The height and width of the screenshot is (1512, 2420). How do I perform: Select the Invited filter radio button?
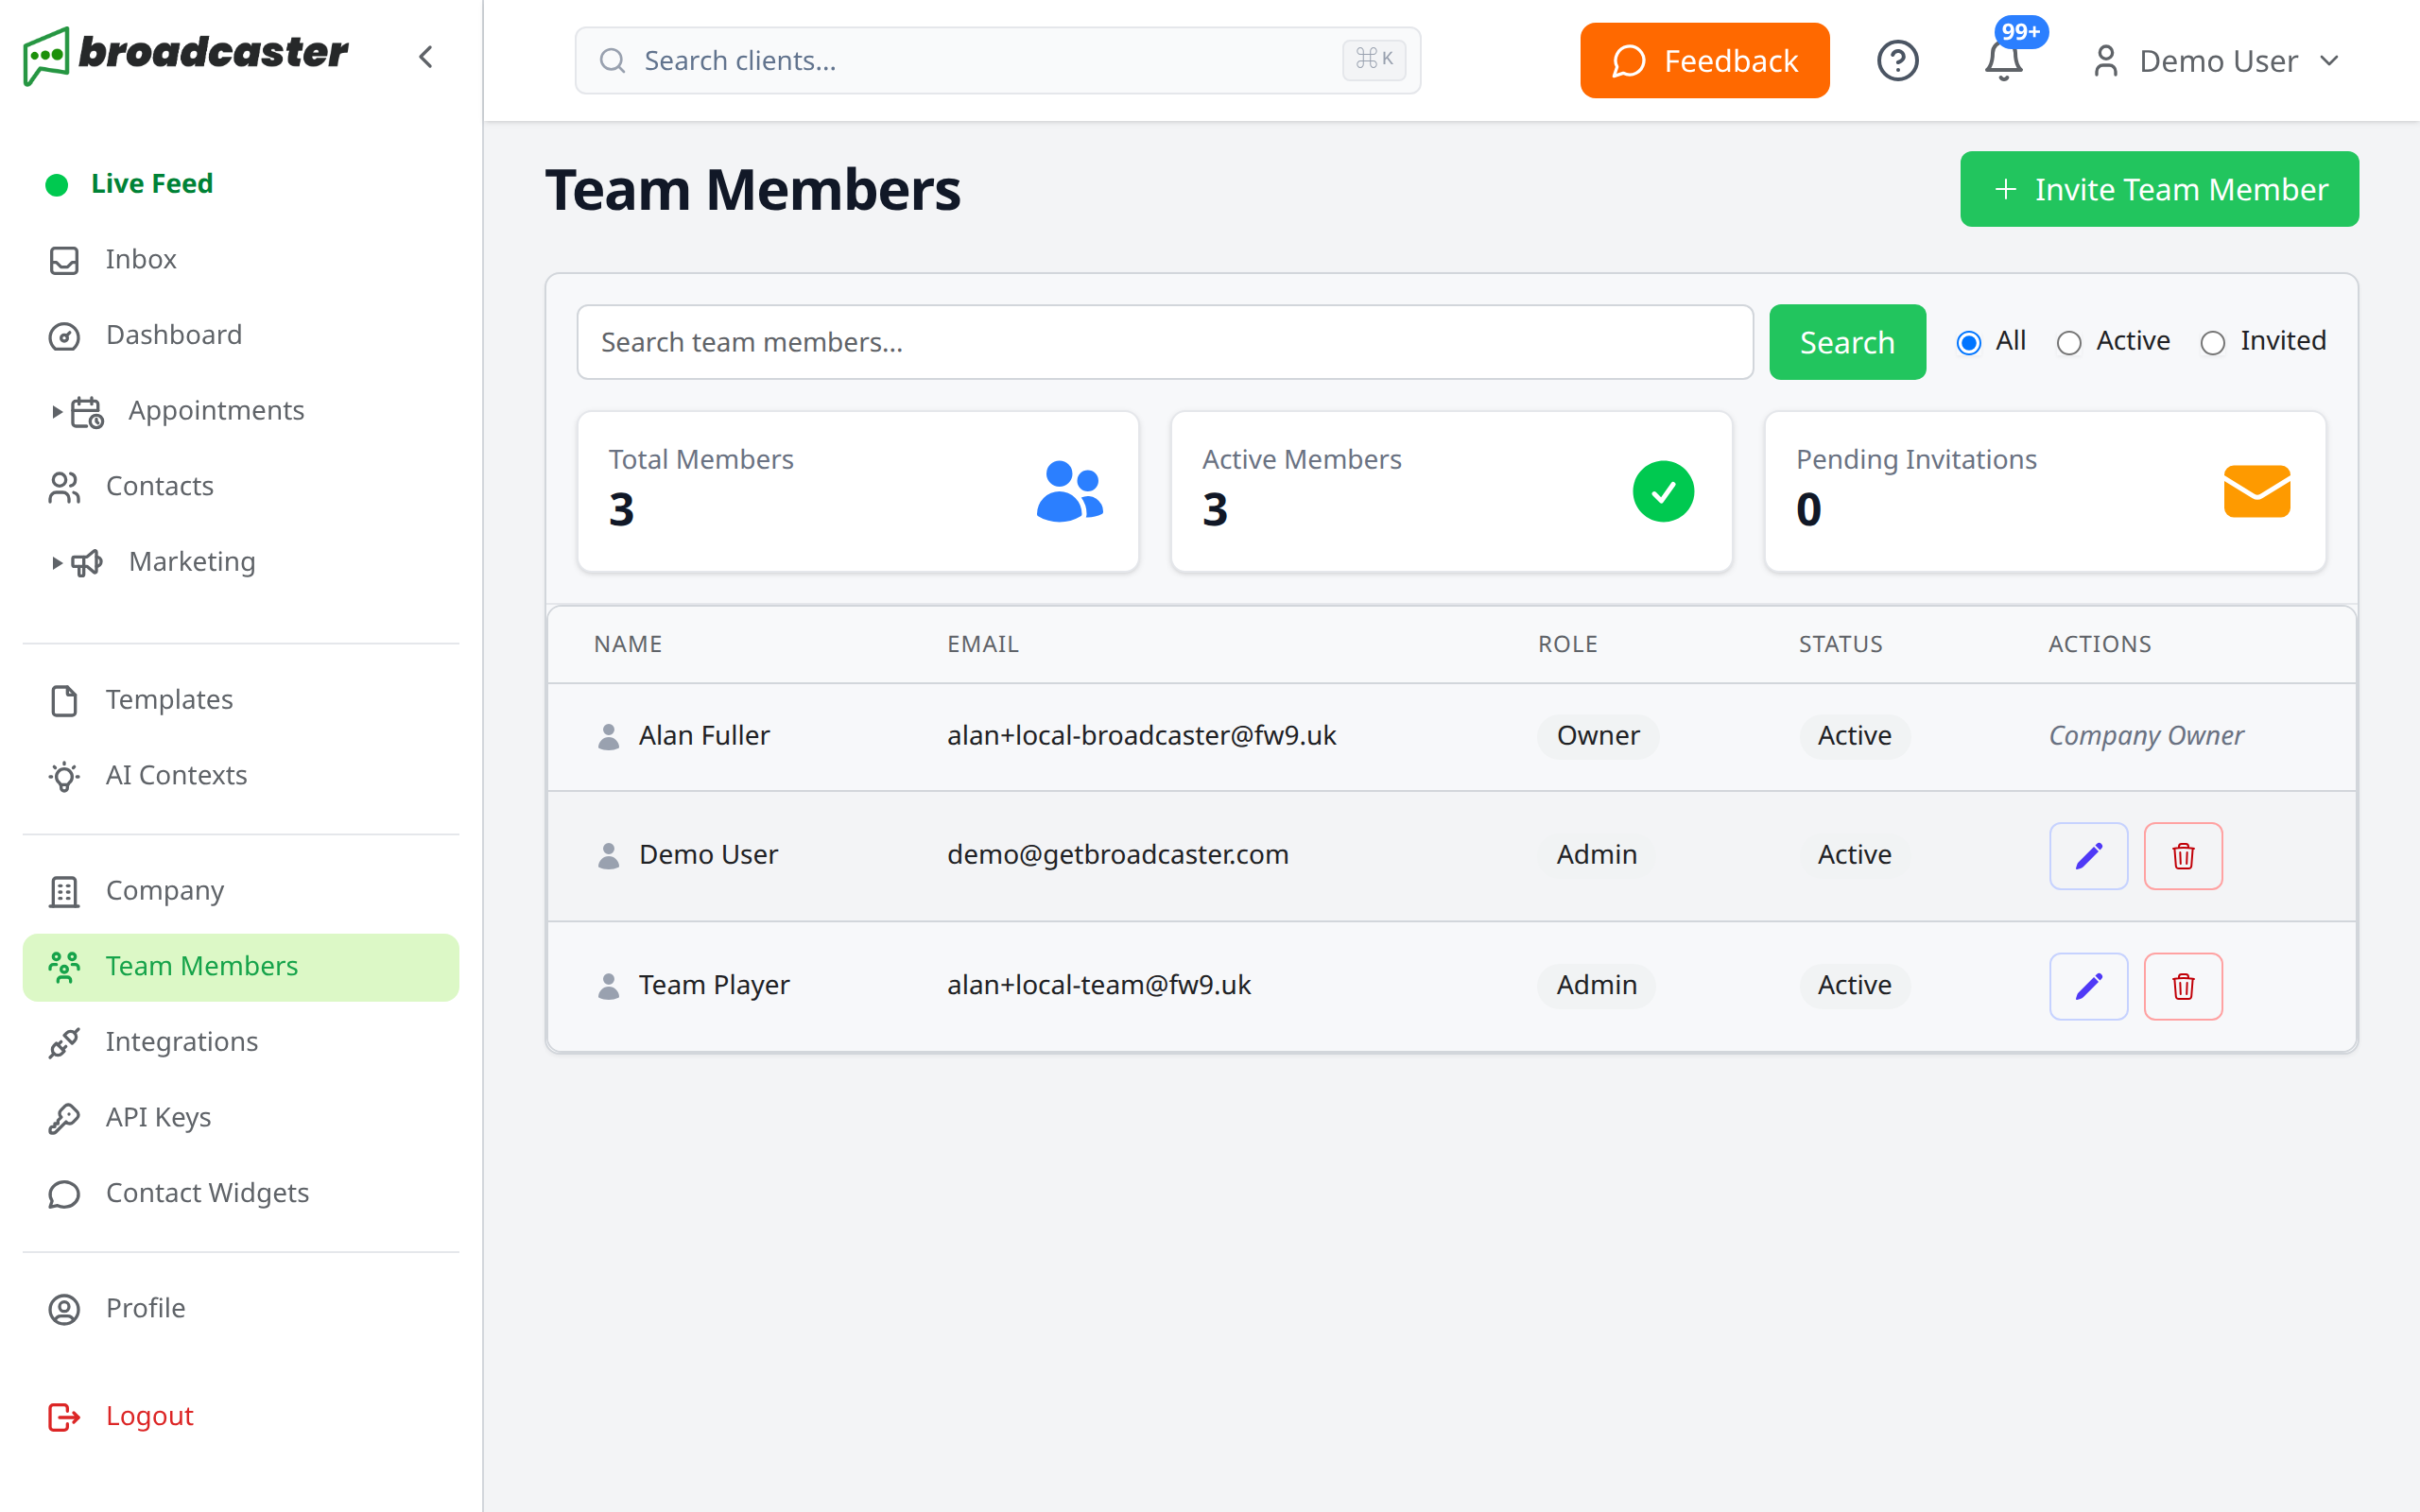2212,343
